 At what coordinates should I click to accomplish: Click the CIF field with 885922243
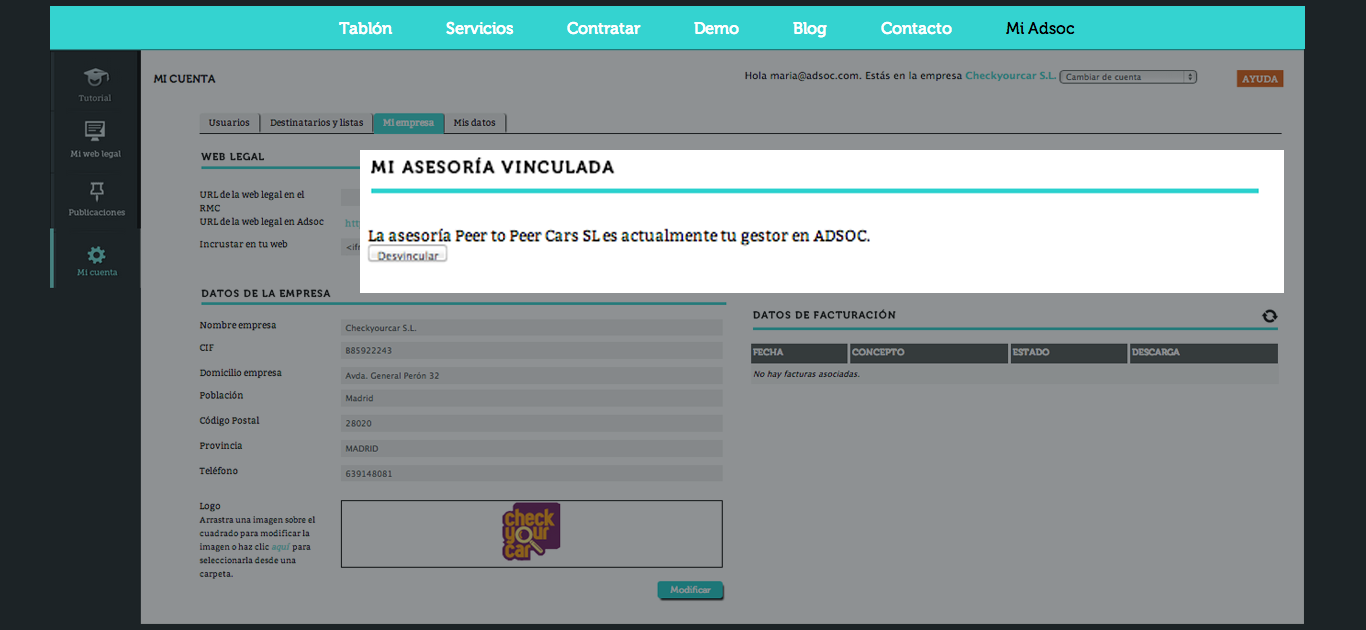pyautogui.click(x=531, y=351)
